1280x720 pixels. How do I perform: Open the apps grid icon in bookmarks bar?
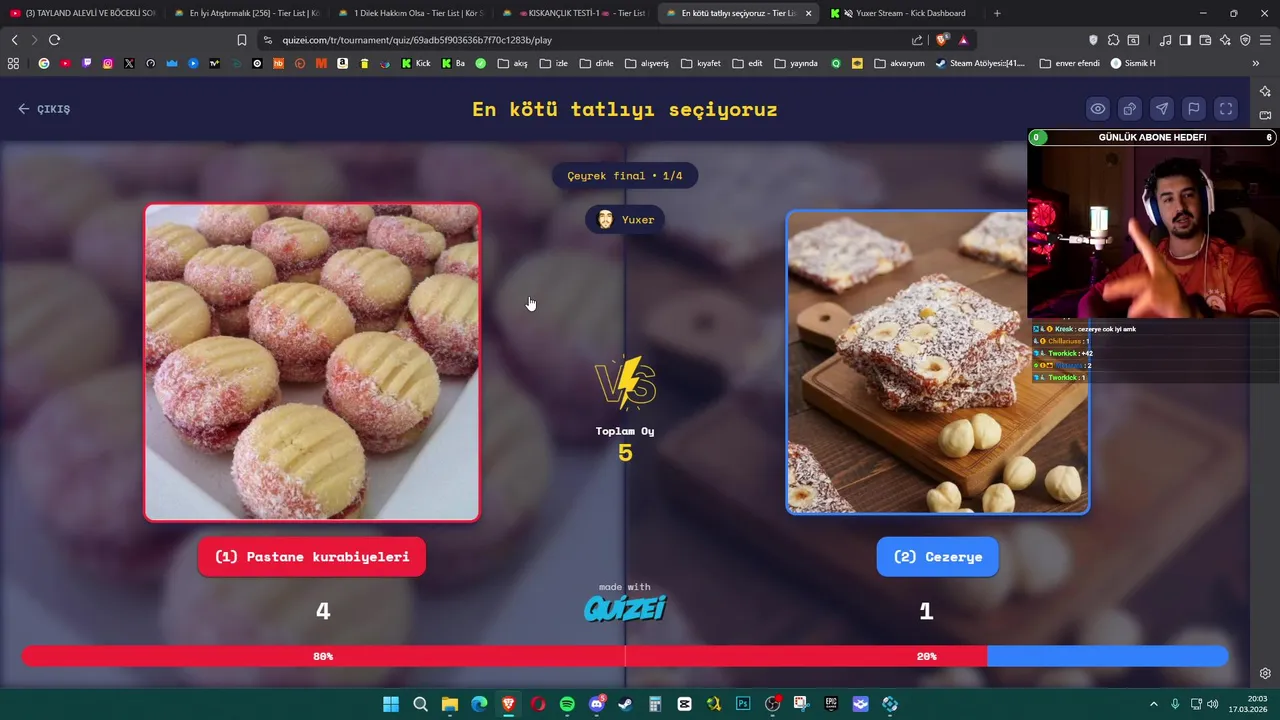tap(13, 63)
